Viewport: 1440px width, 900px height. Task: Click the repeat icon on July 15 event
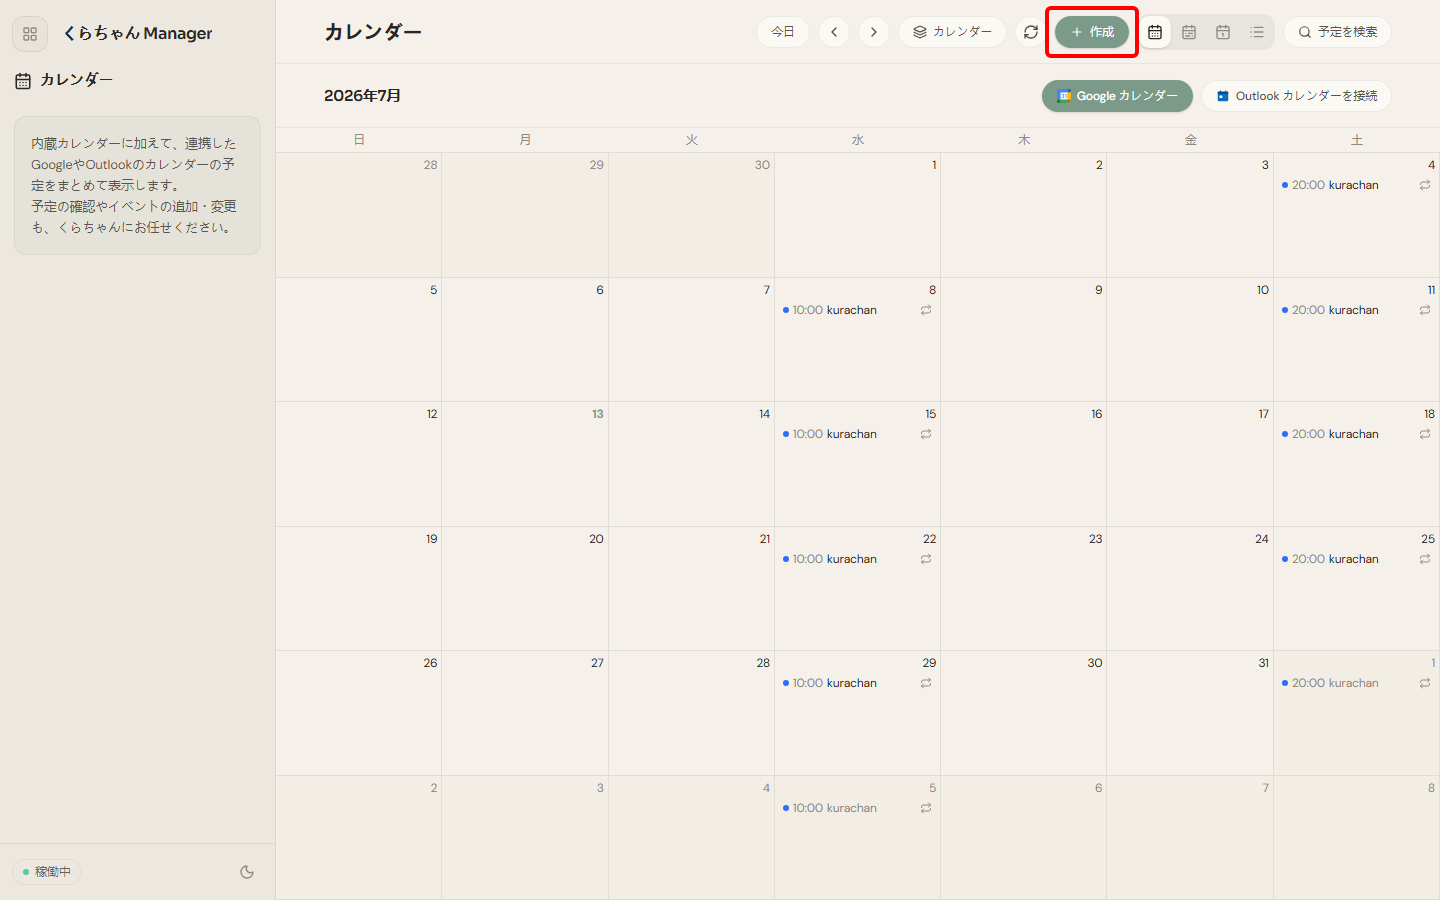click(x=926, y=434)
